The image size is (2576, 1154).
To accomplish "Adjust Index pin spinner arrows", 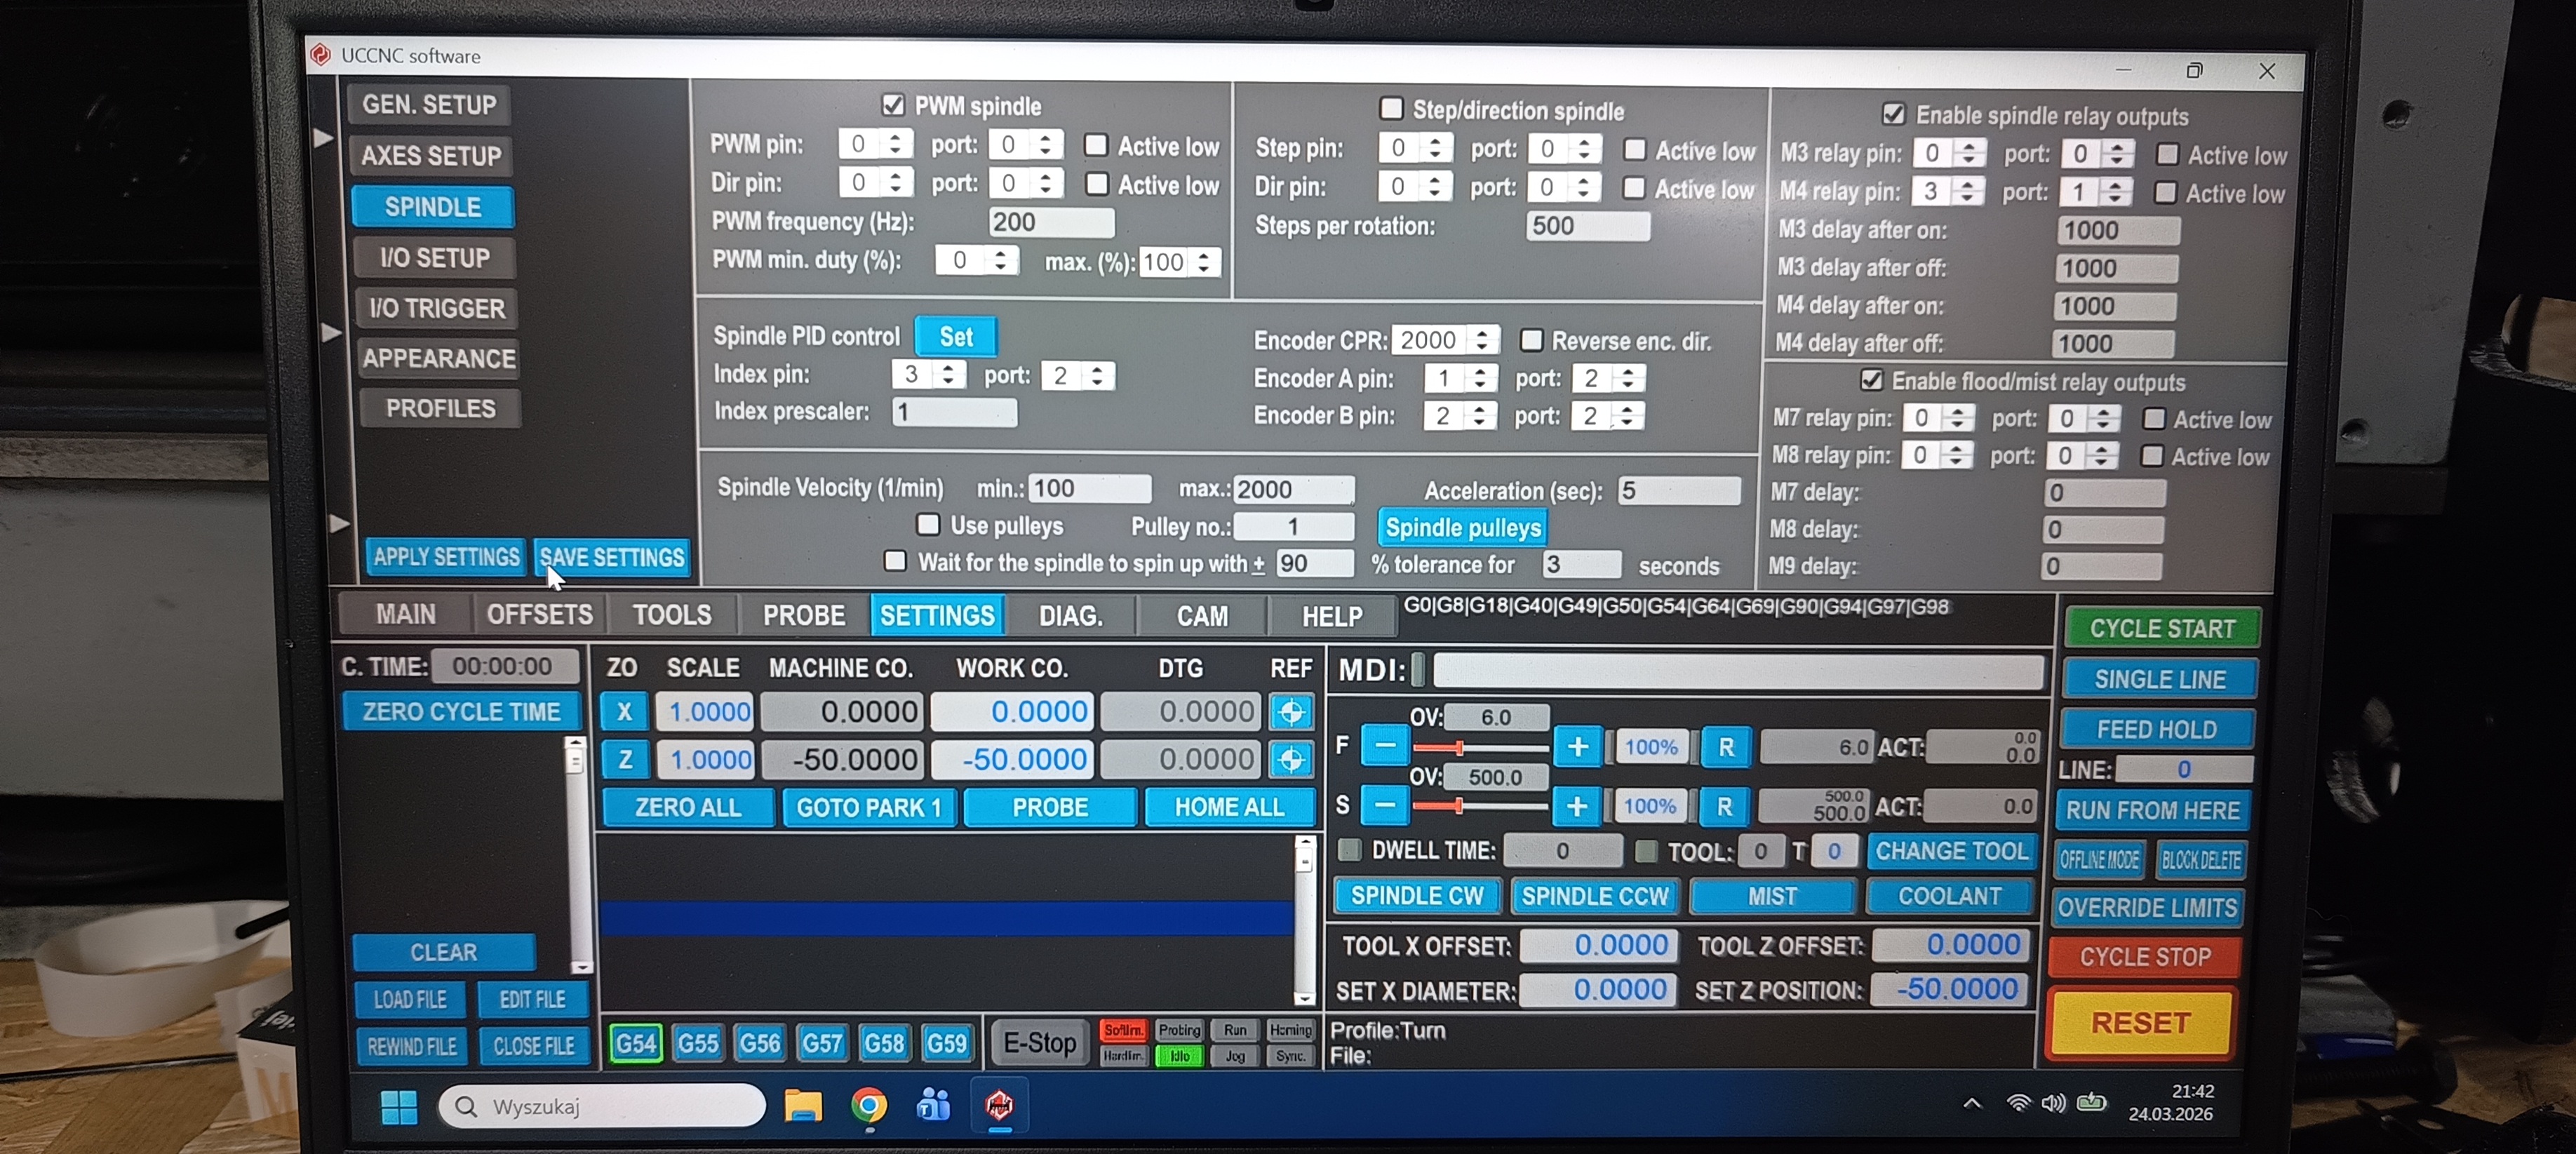I will click(948, 374).
